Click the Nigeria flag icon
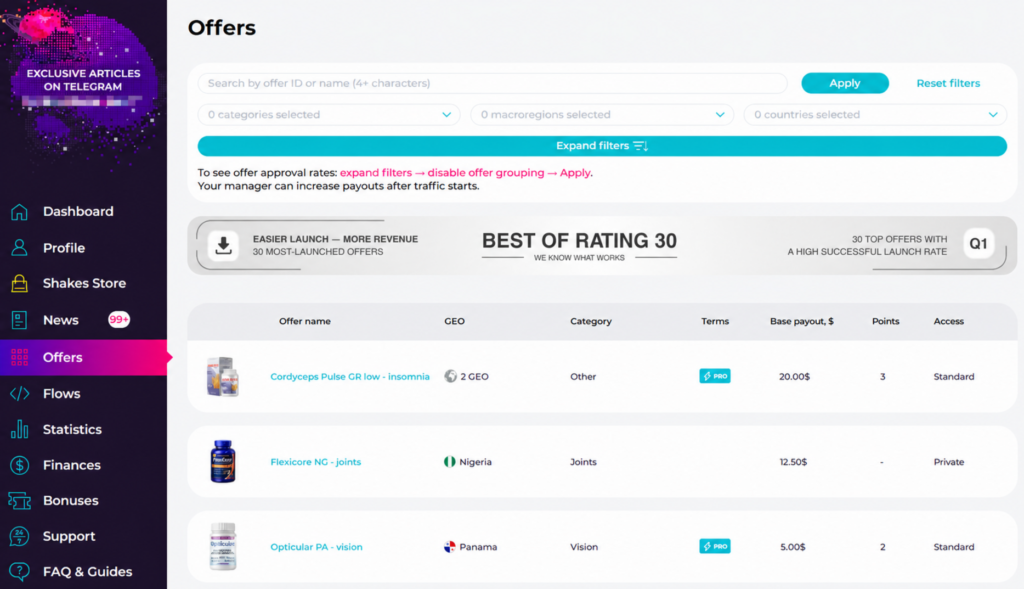 pyautogui.click(x=450, y=462)
